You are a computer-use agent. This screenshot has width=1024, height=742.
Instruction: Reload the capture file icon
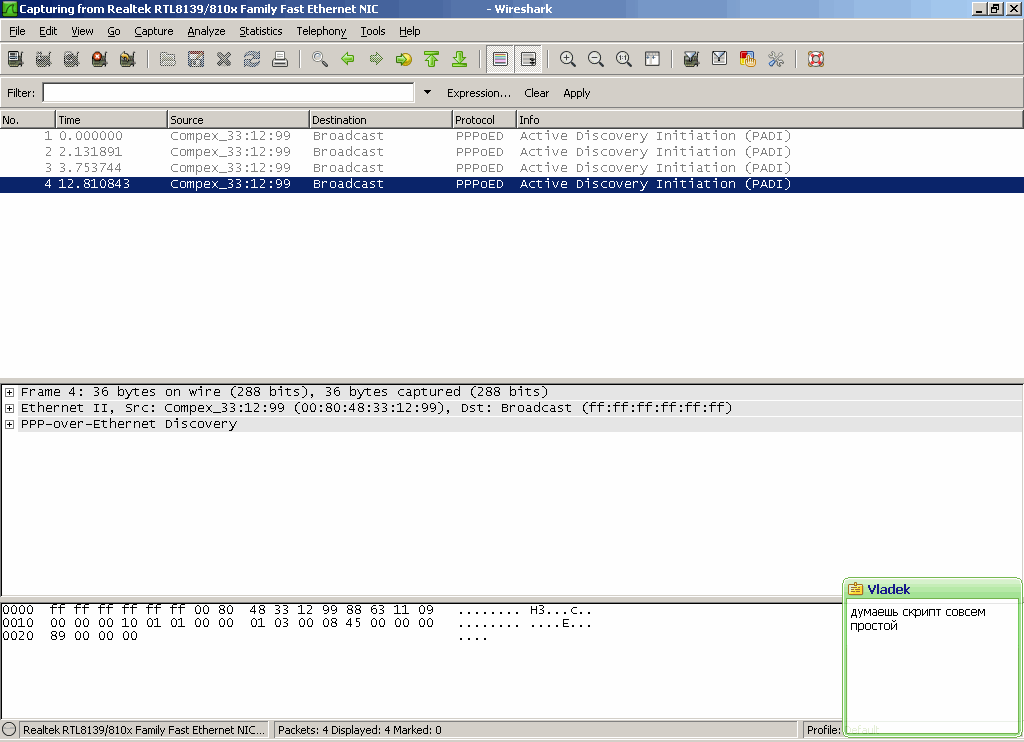point(252,59)
